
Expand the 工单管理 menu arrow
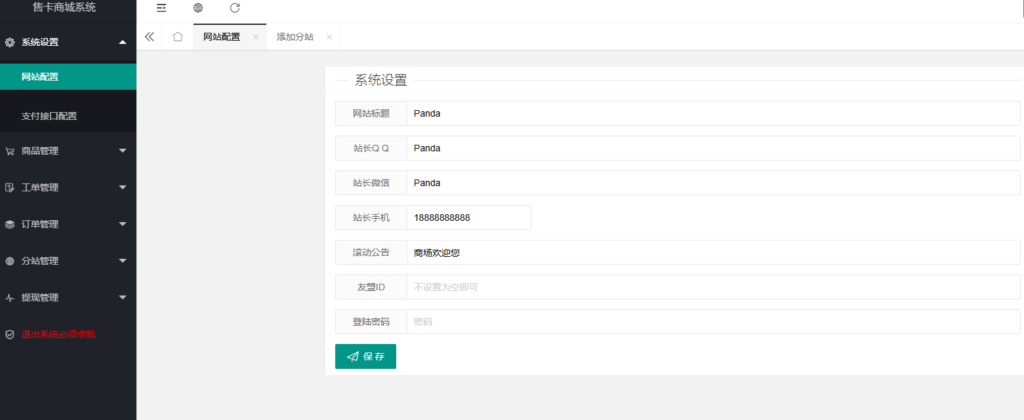point(122,187)
